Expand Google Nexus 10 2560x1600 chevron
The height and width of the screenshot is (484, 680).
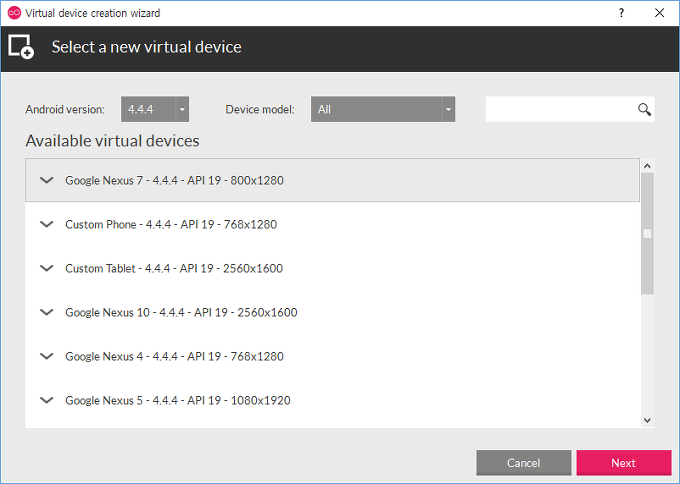[x=46, y=312]
